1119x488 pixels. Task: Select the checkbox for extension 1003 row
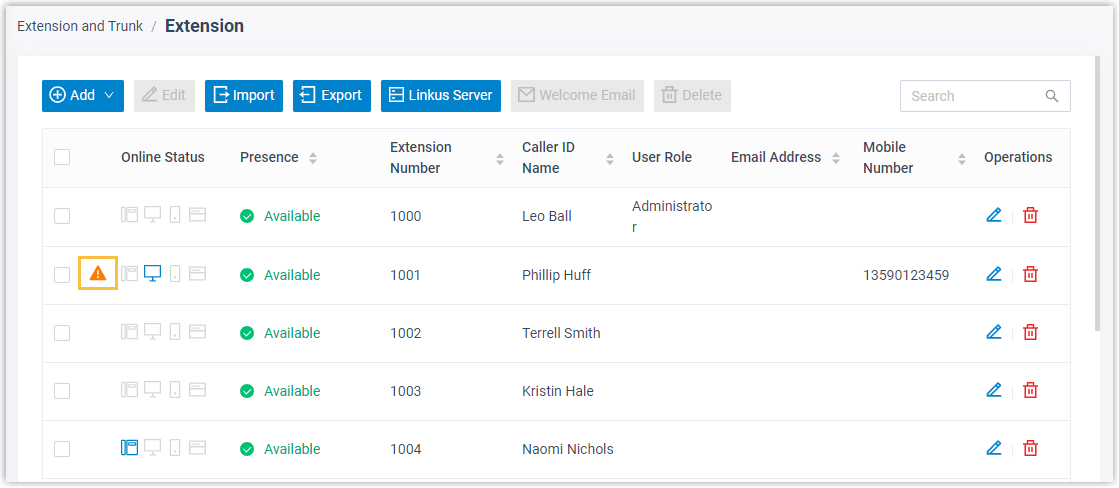[x=62, y=391]
